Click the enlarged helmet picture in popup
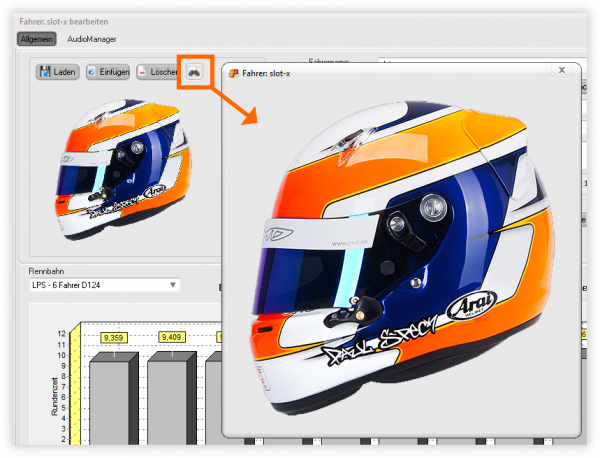Screen dimensions: 600x458 point(400,260)
